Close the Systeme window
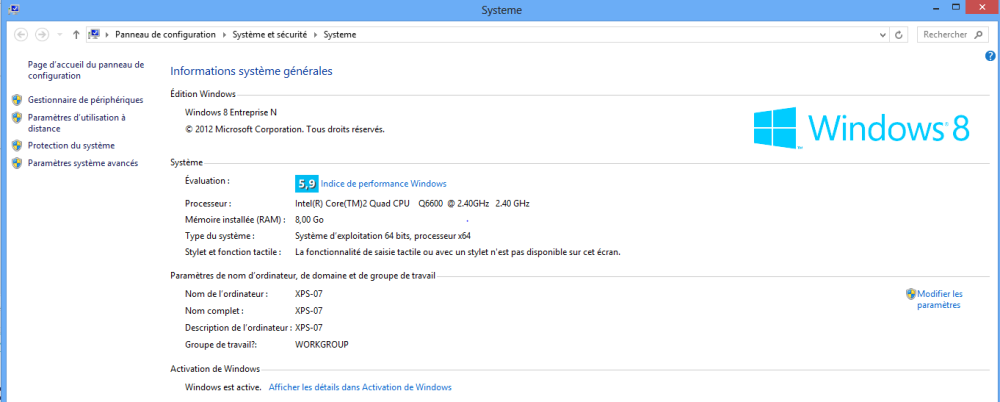The height and width of the screenshot is (402, 1000). coord(983,7)
